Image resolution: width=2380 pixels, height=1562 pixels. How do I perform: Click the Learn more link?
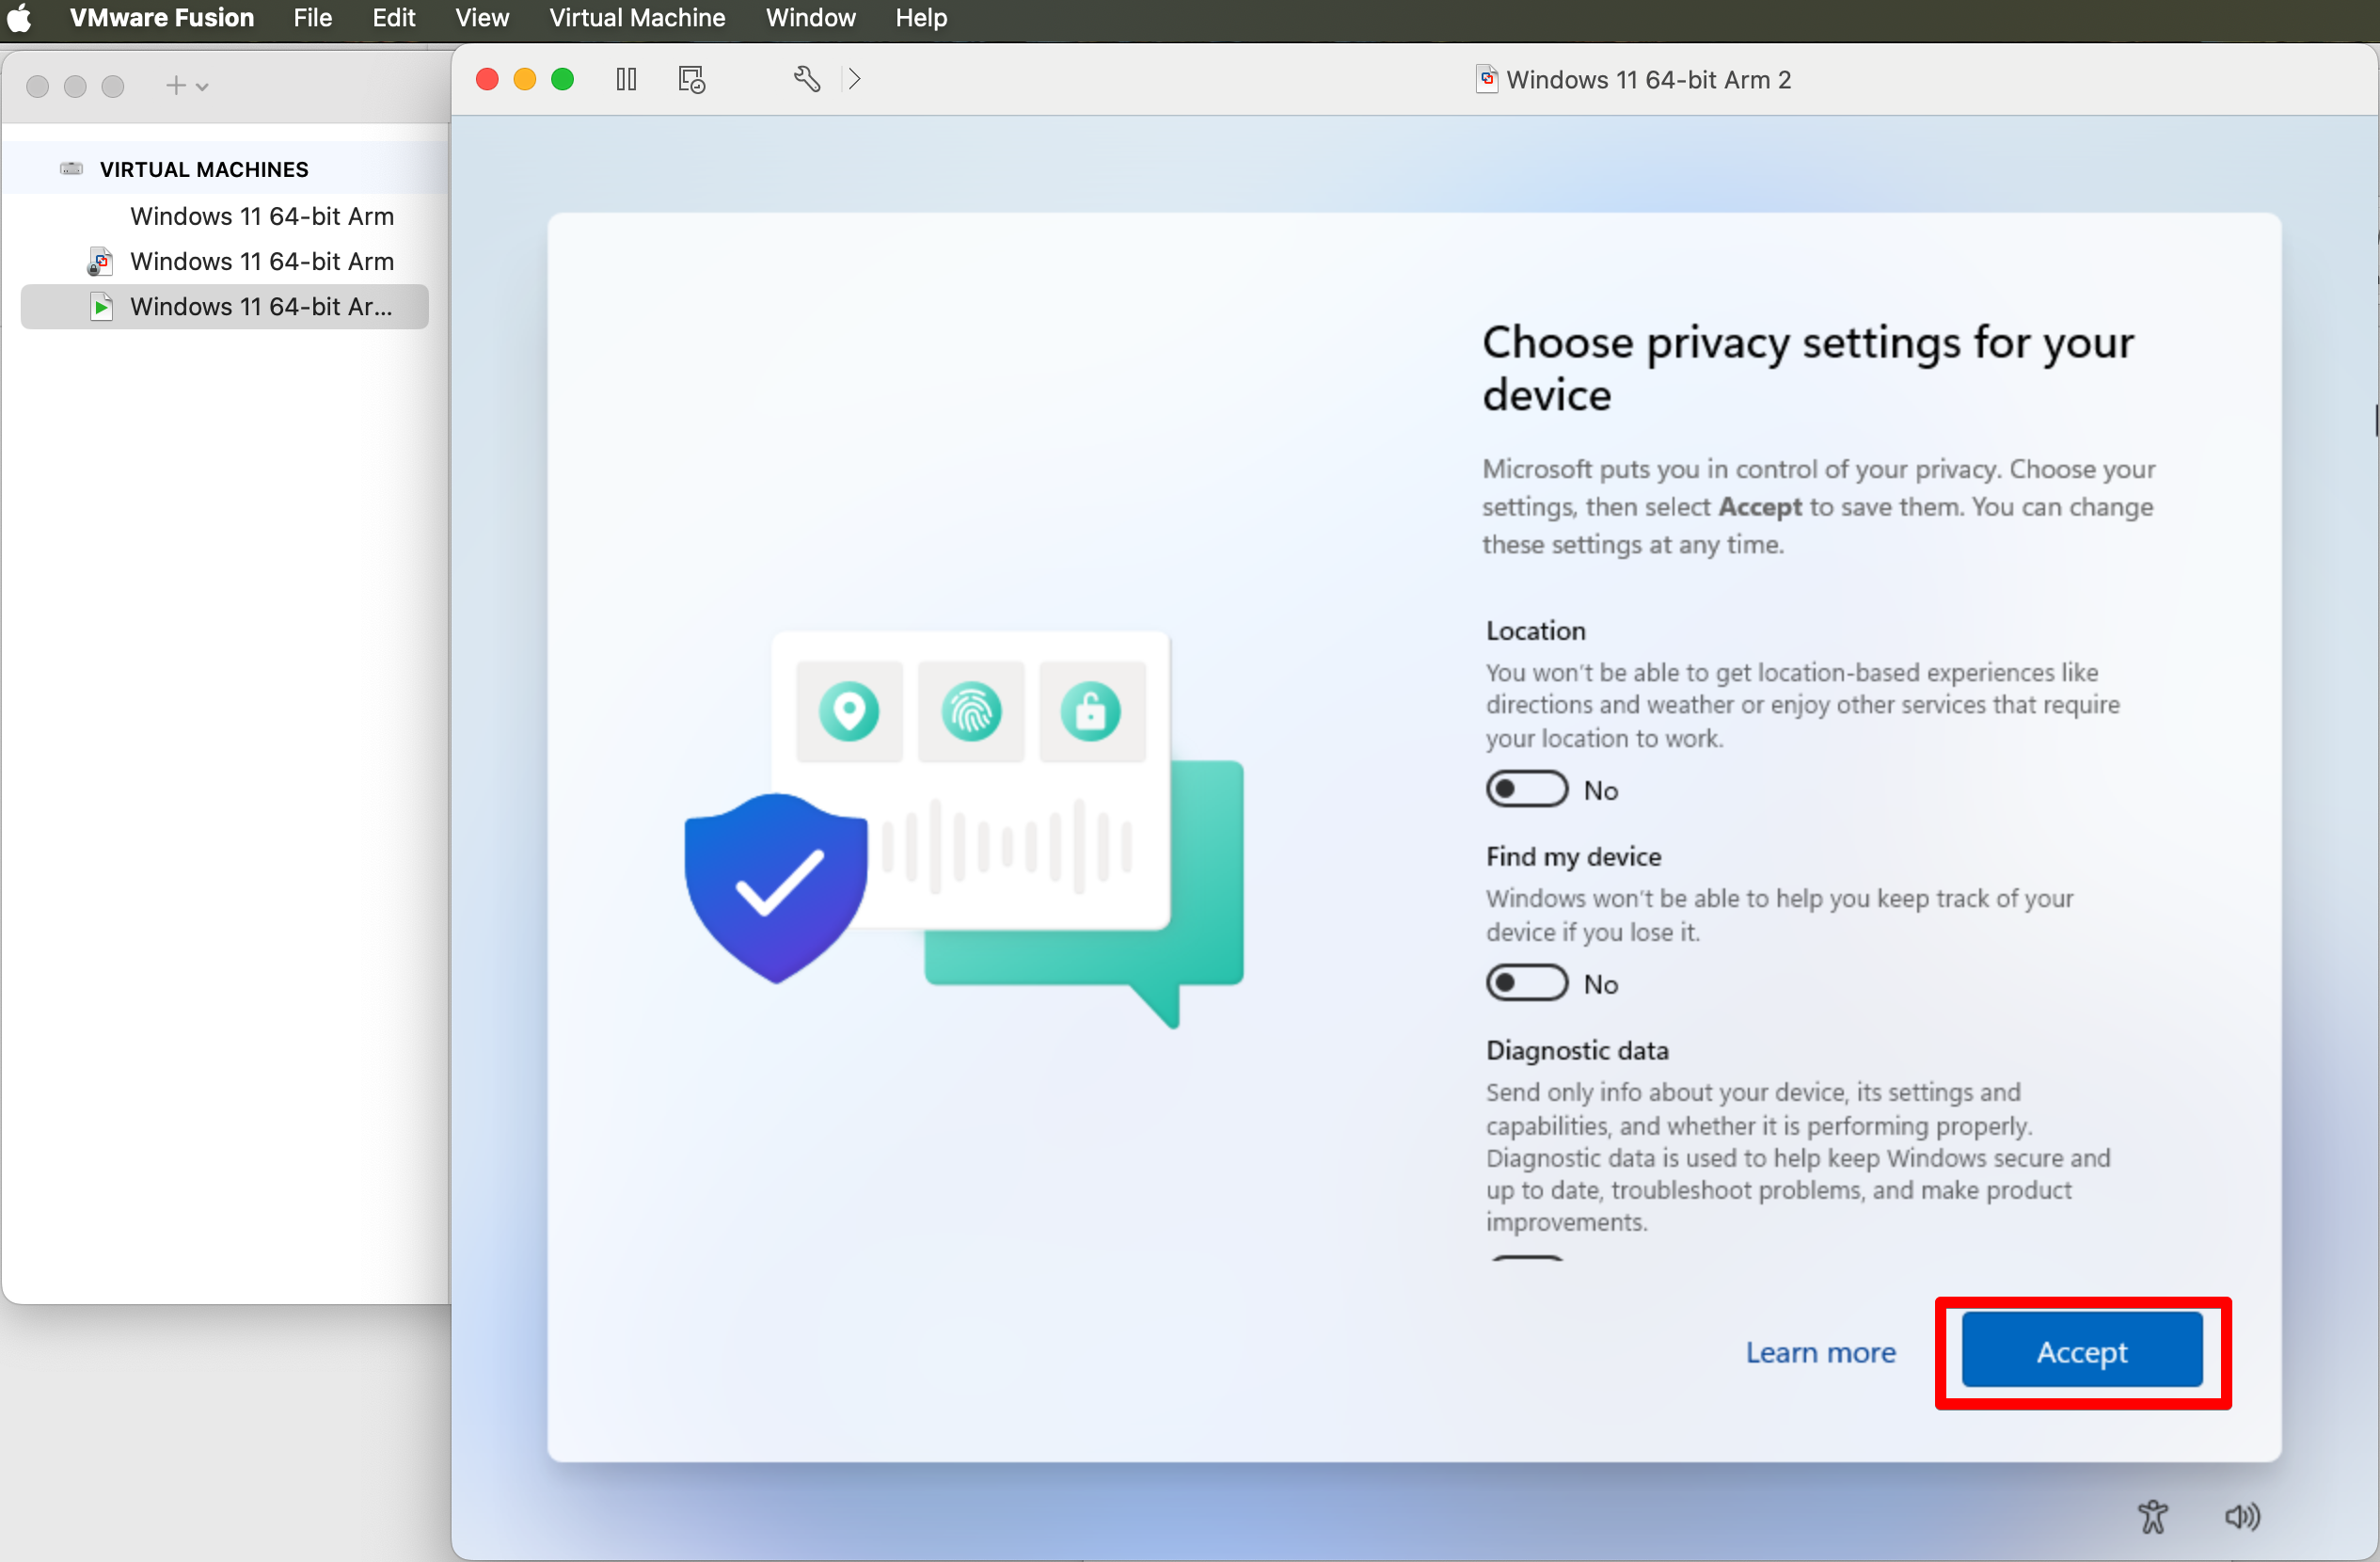[x=1820, y=1352]
